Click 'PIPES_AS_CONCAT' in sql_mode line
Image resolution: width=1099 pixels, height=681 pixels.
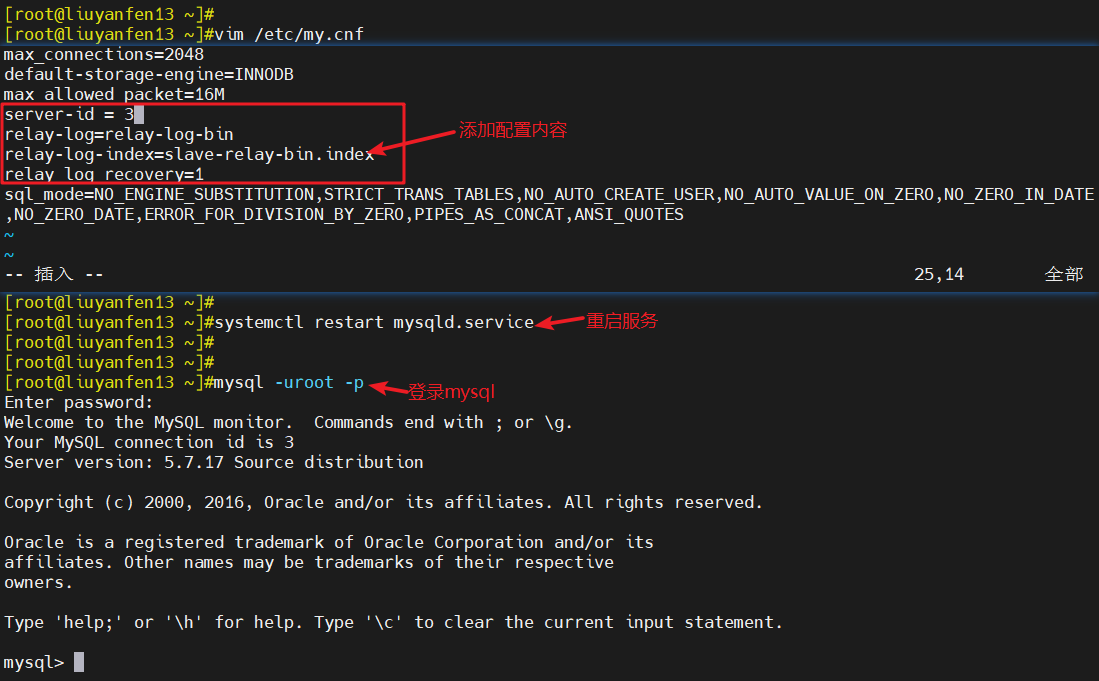[x=489, y=214]
